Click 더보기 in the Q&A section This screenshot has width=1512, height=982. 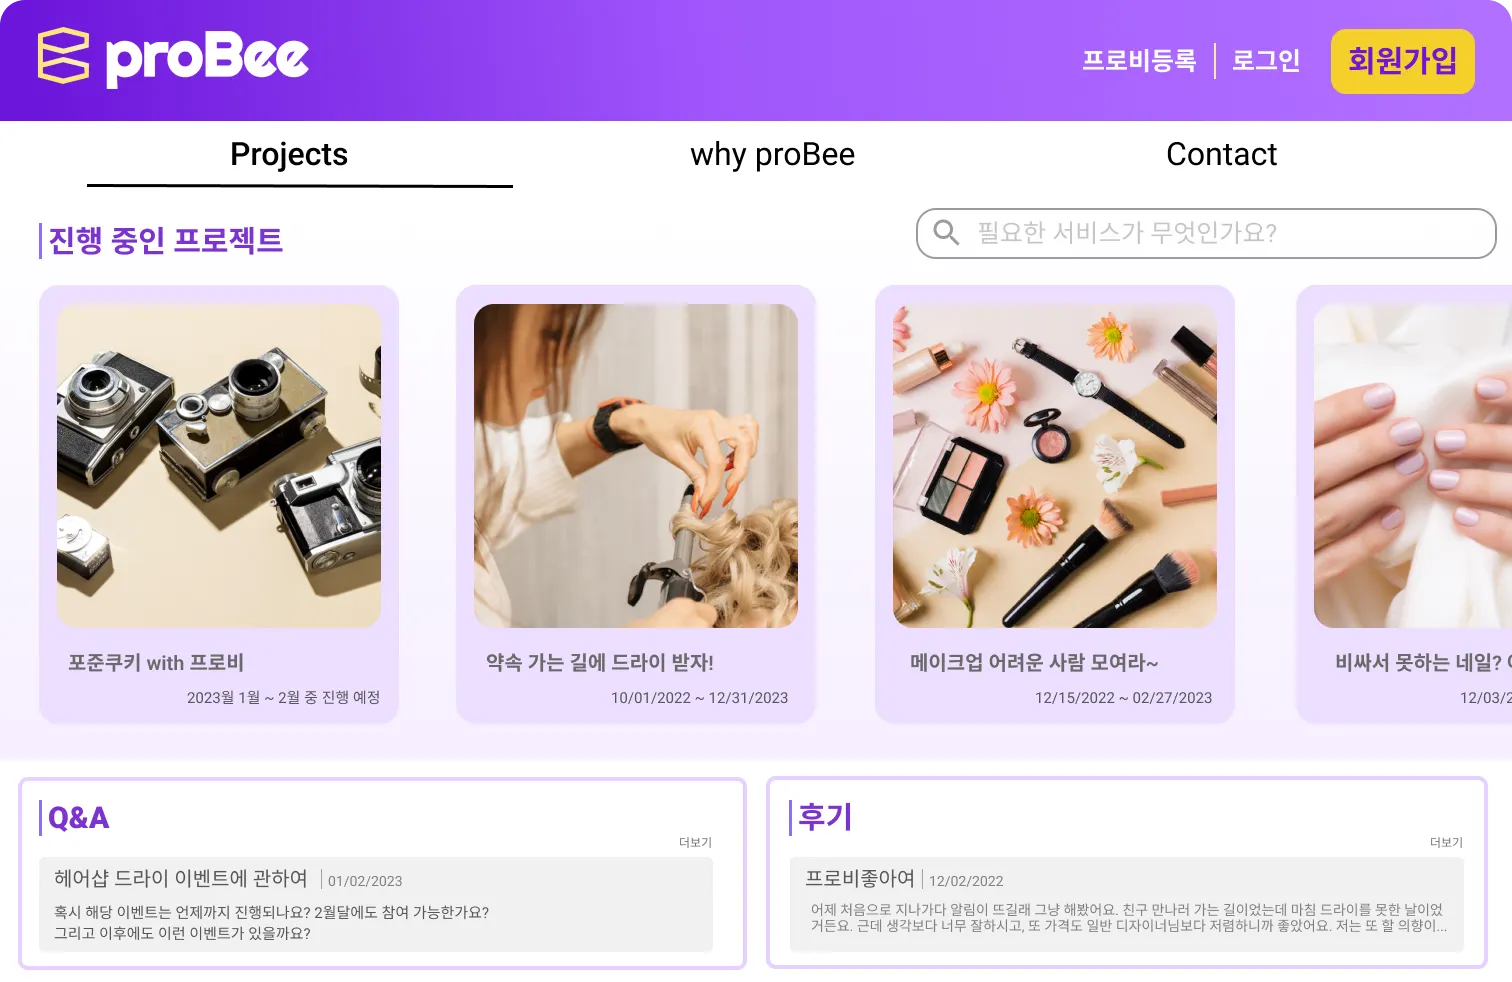pyautogui.click(x=695, y=843)
